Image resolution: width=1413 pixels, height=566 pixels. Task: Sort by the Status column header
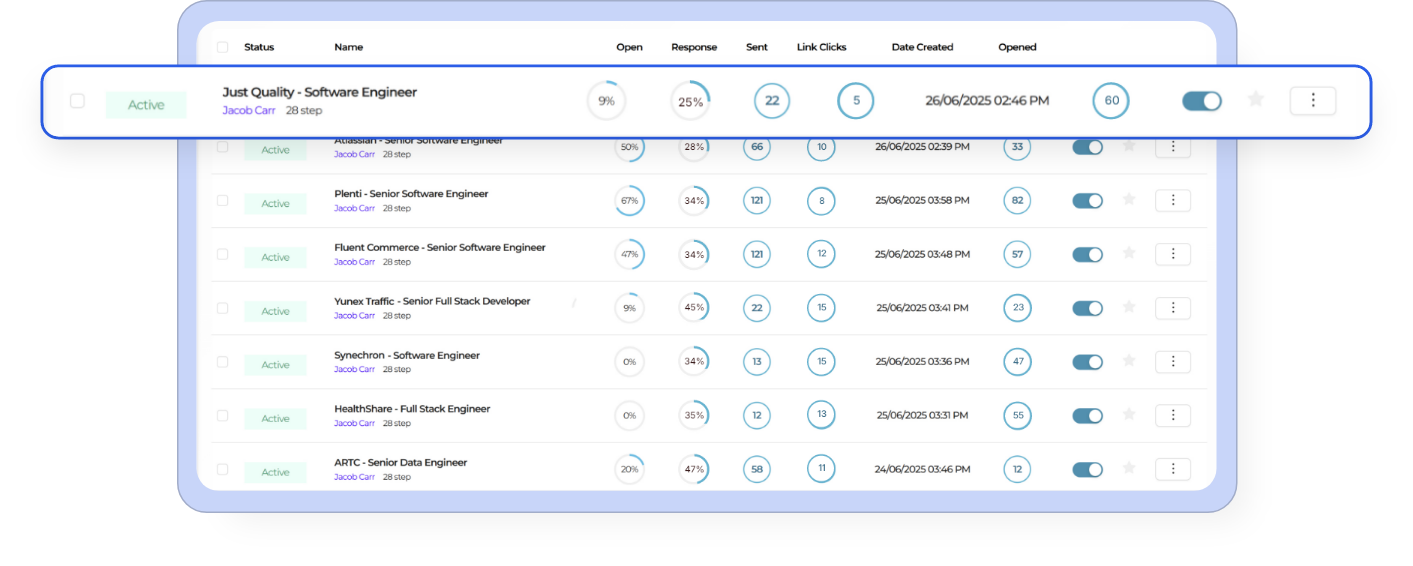pyautogui.click(x=259, y=47)
